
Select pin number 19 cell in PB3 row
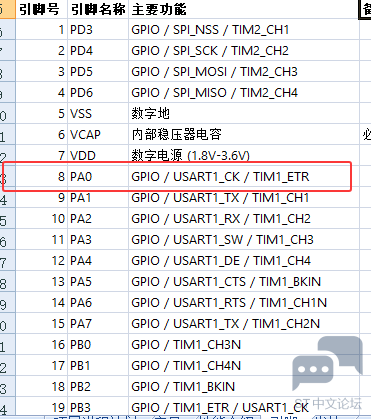[x=42, y=407]
